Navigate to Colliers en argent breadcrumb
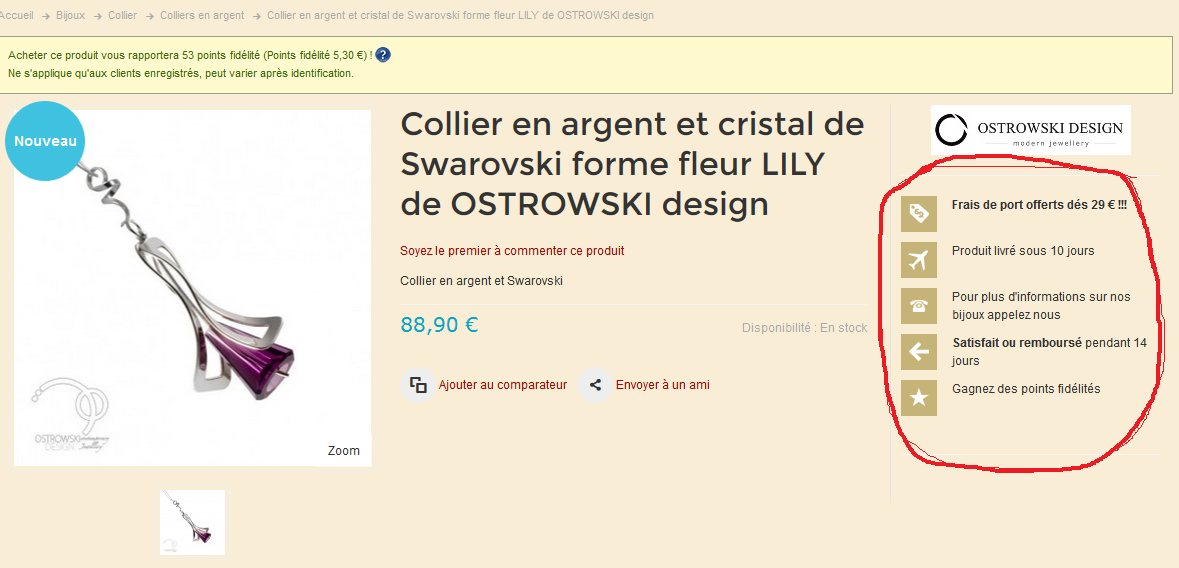1179x568 pixels. (202, 15)
